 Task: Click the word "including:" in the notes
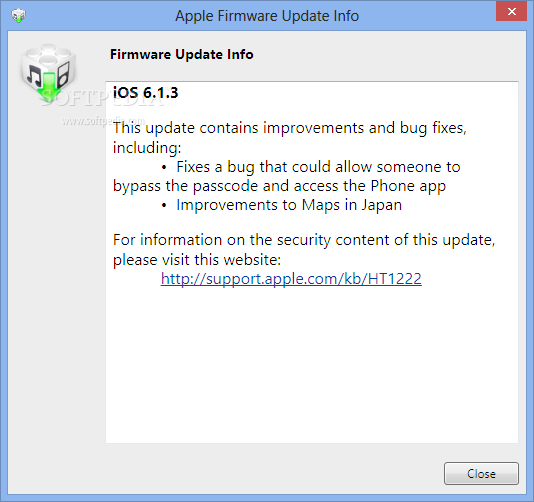click(x=147, y=148)
